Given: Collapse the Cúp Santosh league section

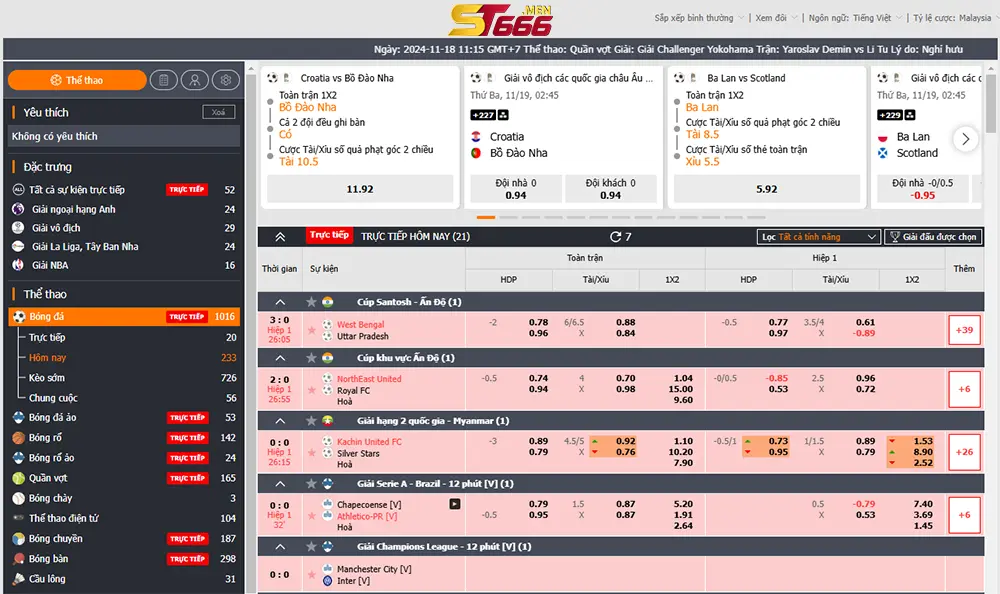Looking at the screenshot, I should (x=280, y=302).
